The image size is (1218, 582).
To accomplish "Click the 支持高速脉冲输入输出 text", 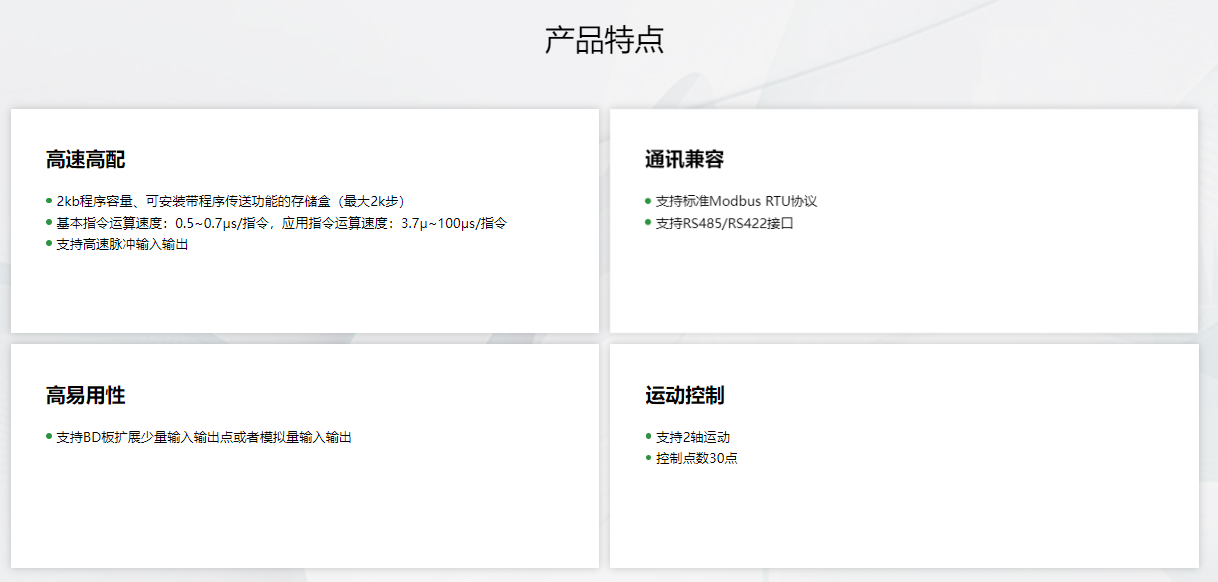I will click(122, 244).
